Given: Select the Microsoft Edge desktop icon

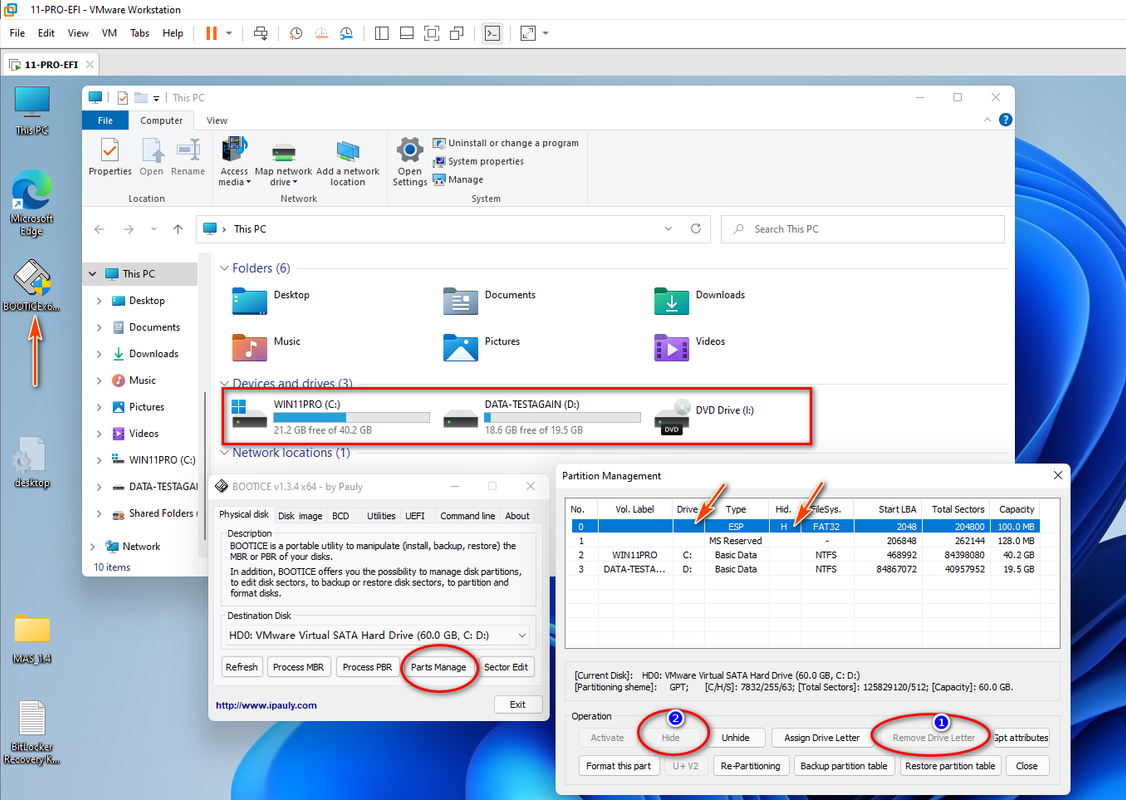Looking at the screenshot, I should pyautogui.click(x=32, y=203).
